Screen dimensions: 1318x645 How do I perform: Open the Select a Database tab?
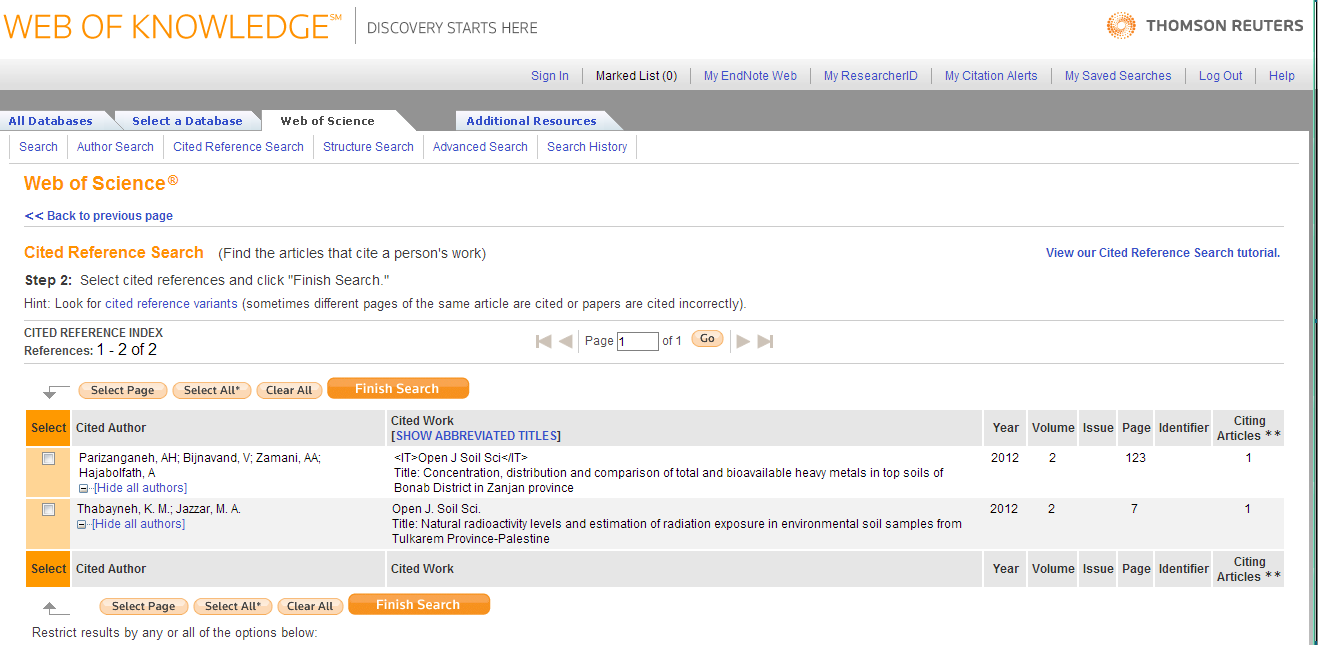pyautogui.click(x=187, y=121)
